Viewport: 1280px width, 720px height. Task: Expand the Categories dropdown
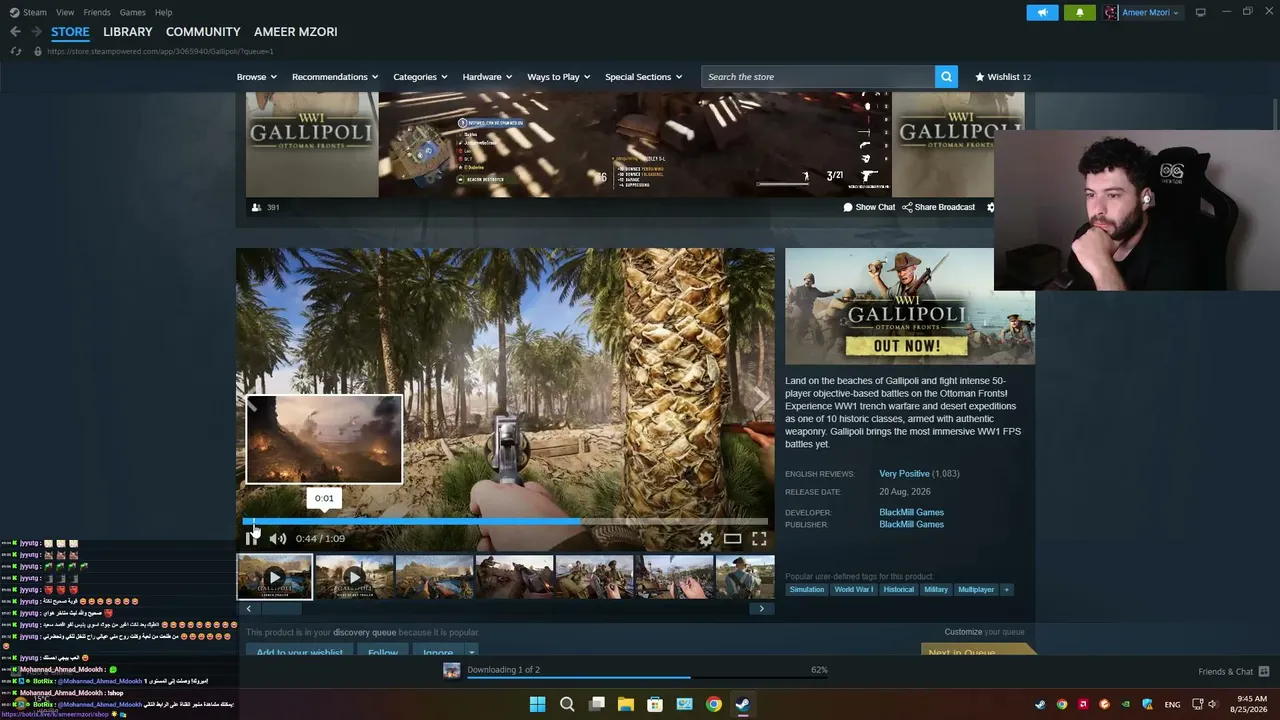click(420, 77)
